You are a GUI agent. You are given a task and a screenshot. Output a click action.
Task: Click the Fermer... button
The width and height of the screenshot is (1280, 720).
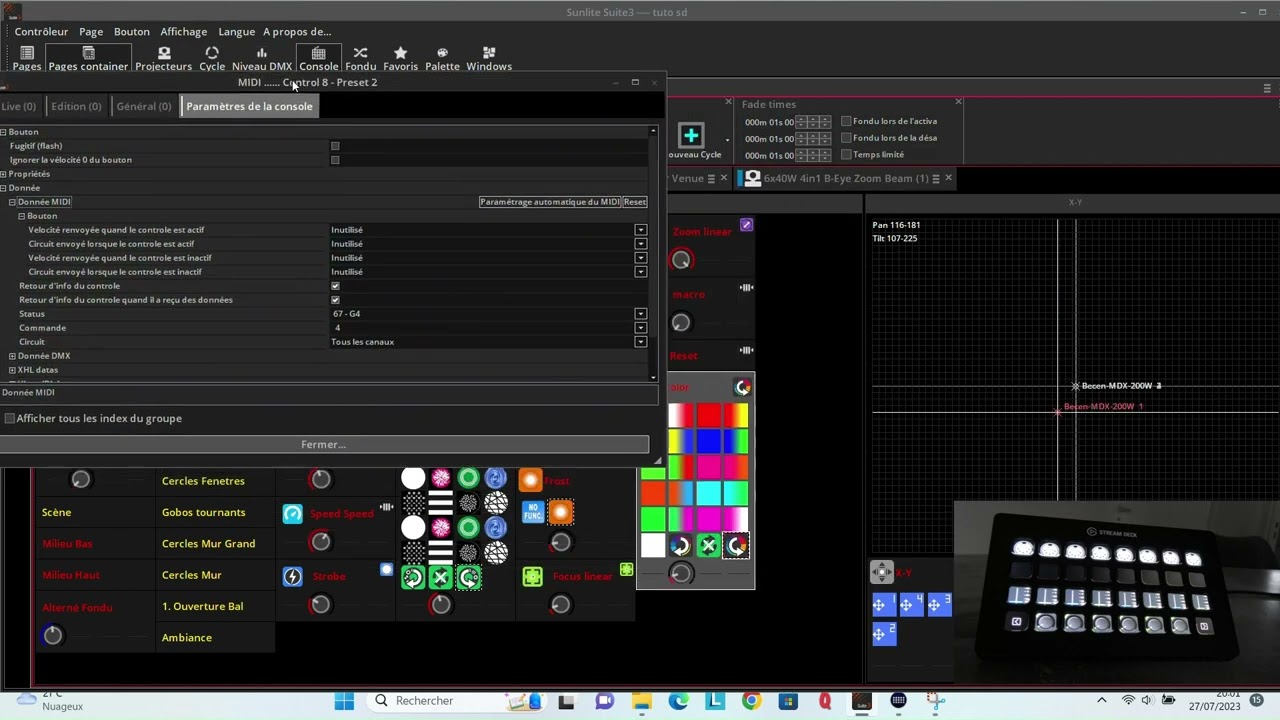(324, 444)
